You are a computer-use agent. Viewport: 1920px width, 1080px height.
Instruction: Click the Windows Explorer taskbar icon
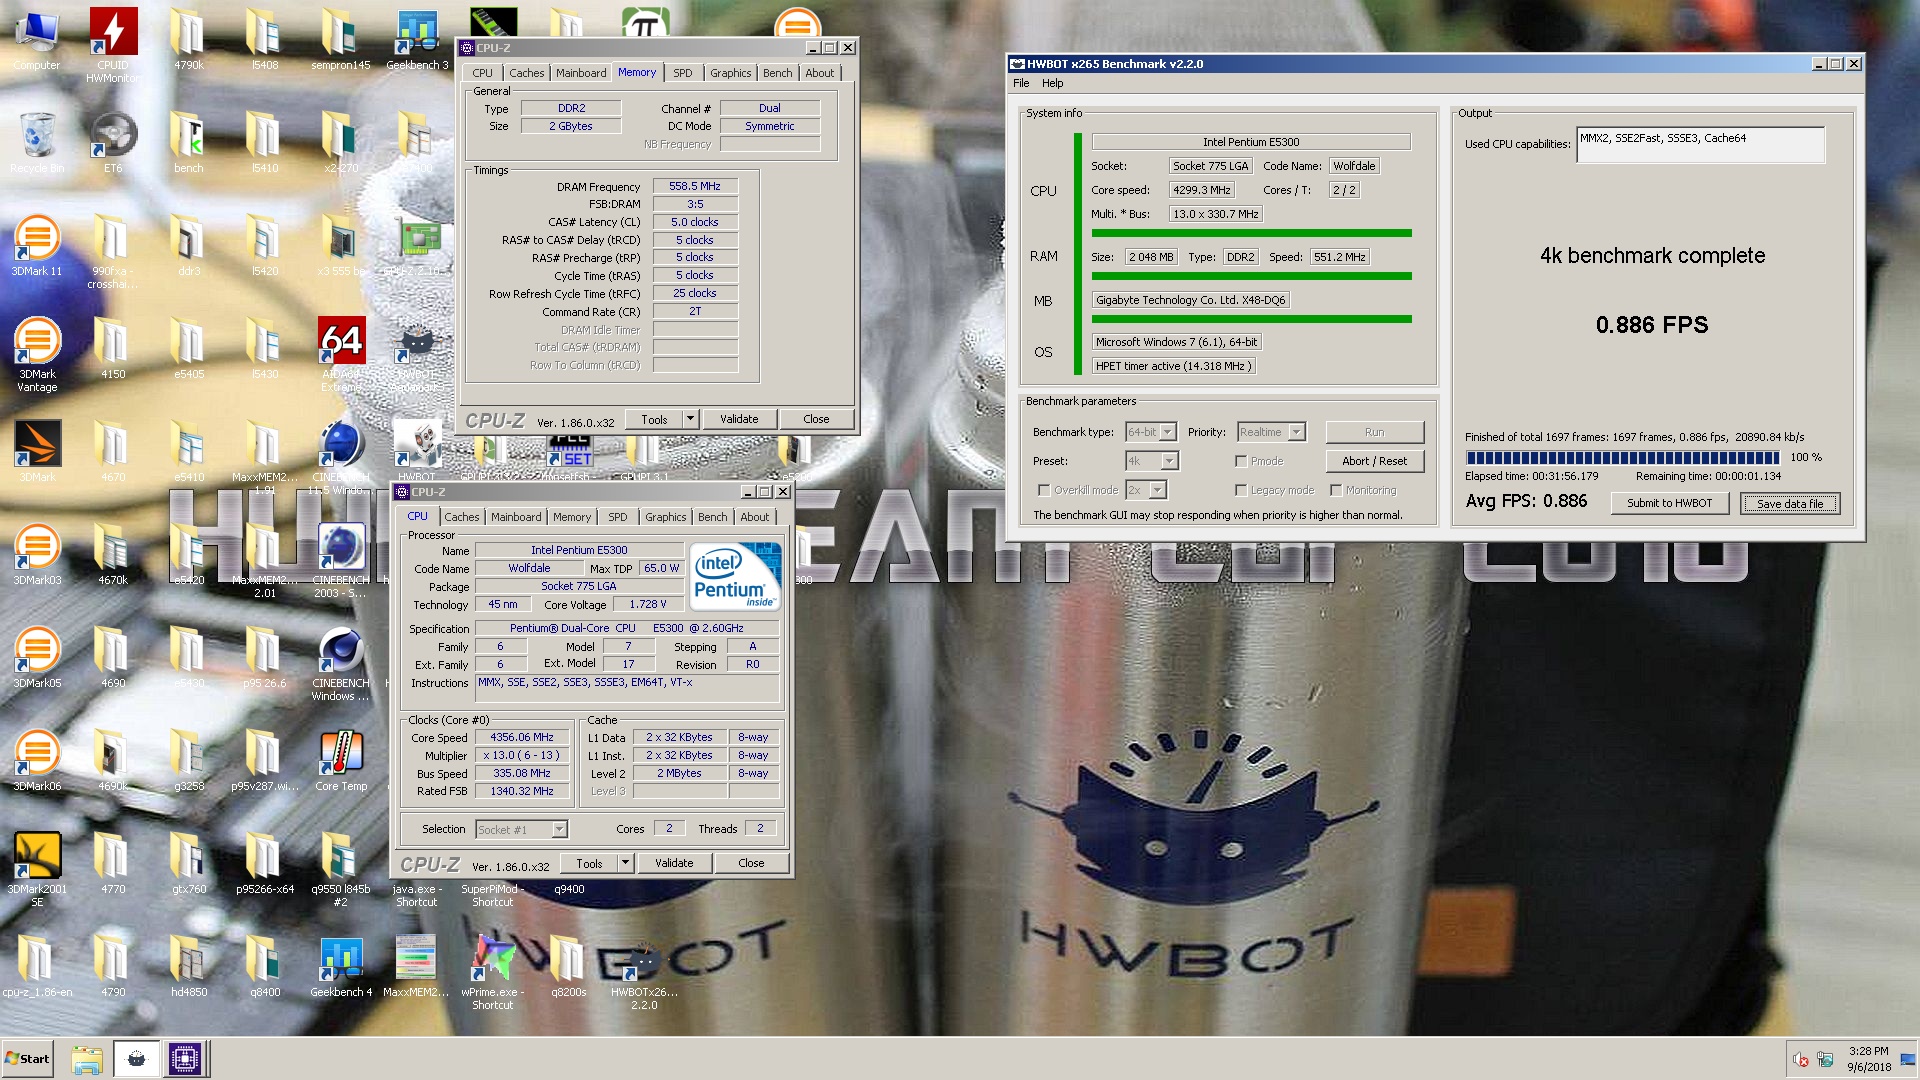pyautogui.click(x=87, y=1059)
